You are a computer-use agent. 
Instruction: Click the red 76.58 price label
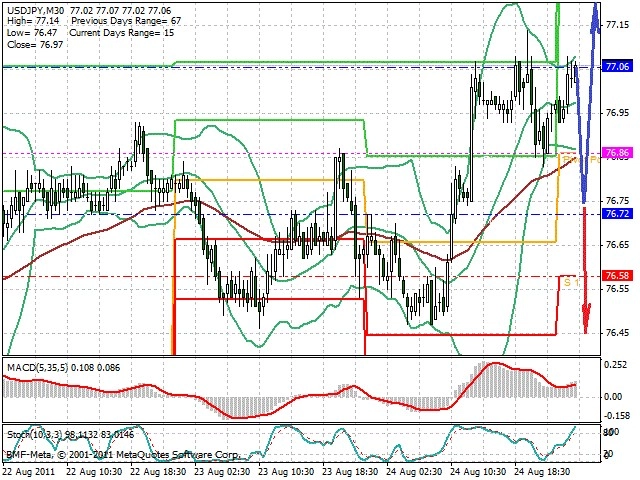click(x=618, y=276)
